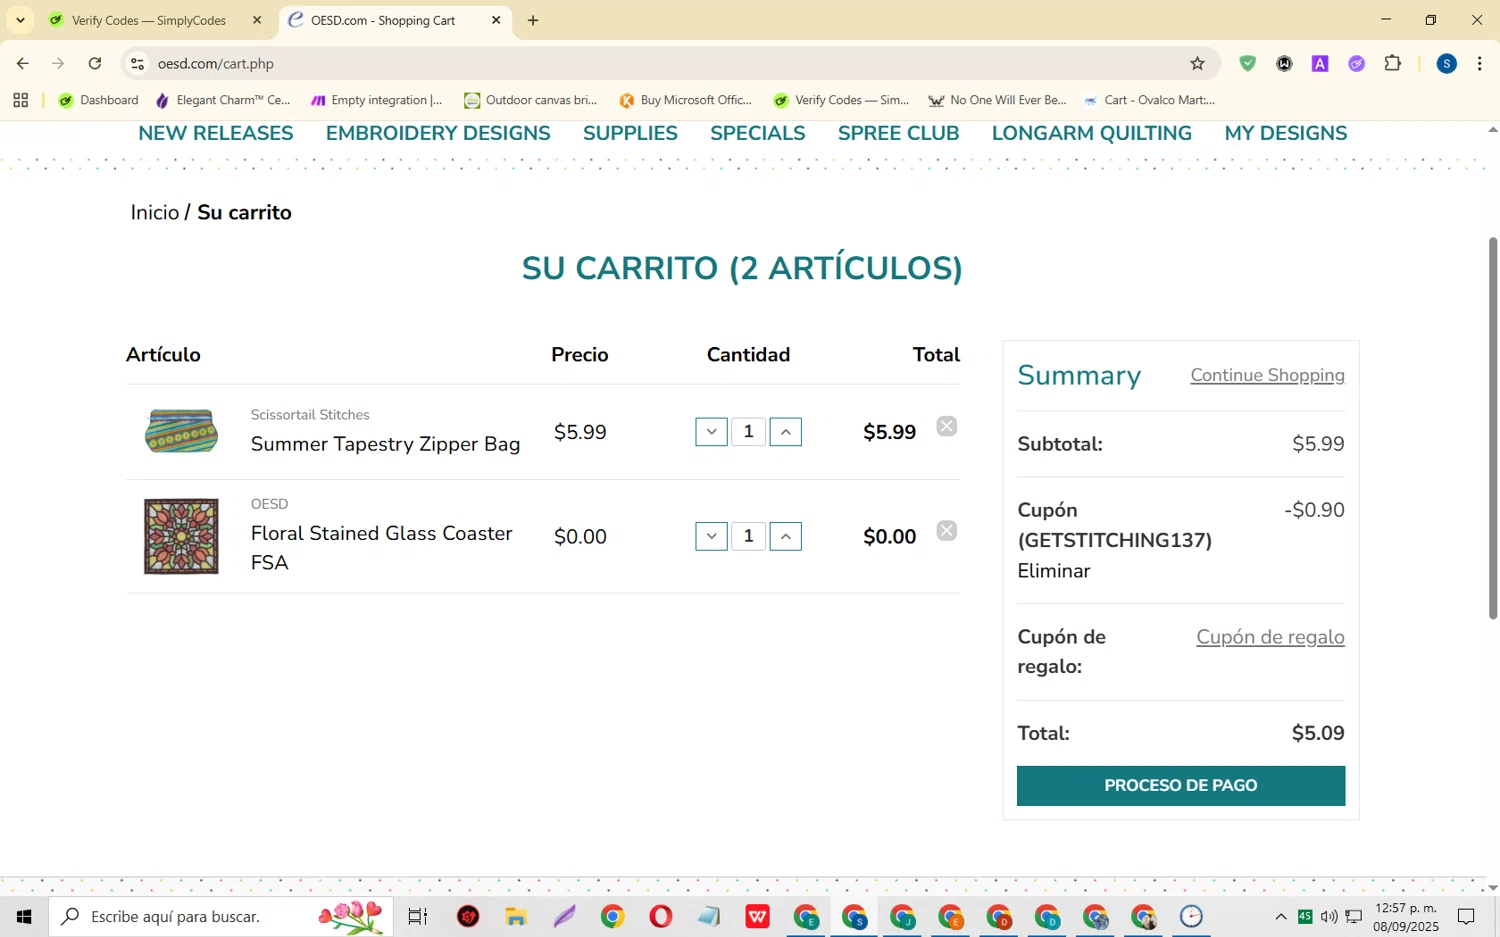Open the bookmarks apps grid icon
Image resolution: width=1500 pixels, height=937 pixels.
20,100
